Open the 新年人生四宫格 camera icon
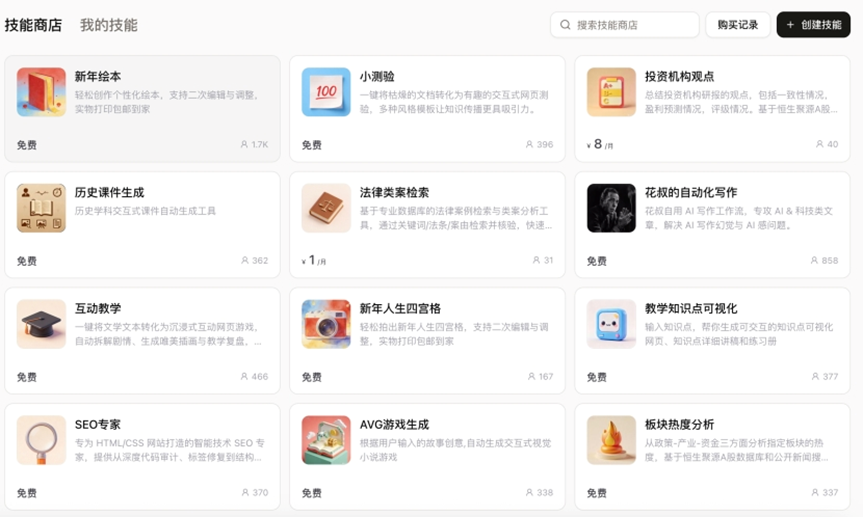Image resolution: width=863 pixels, height=517 pixels. point(326,324)
